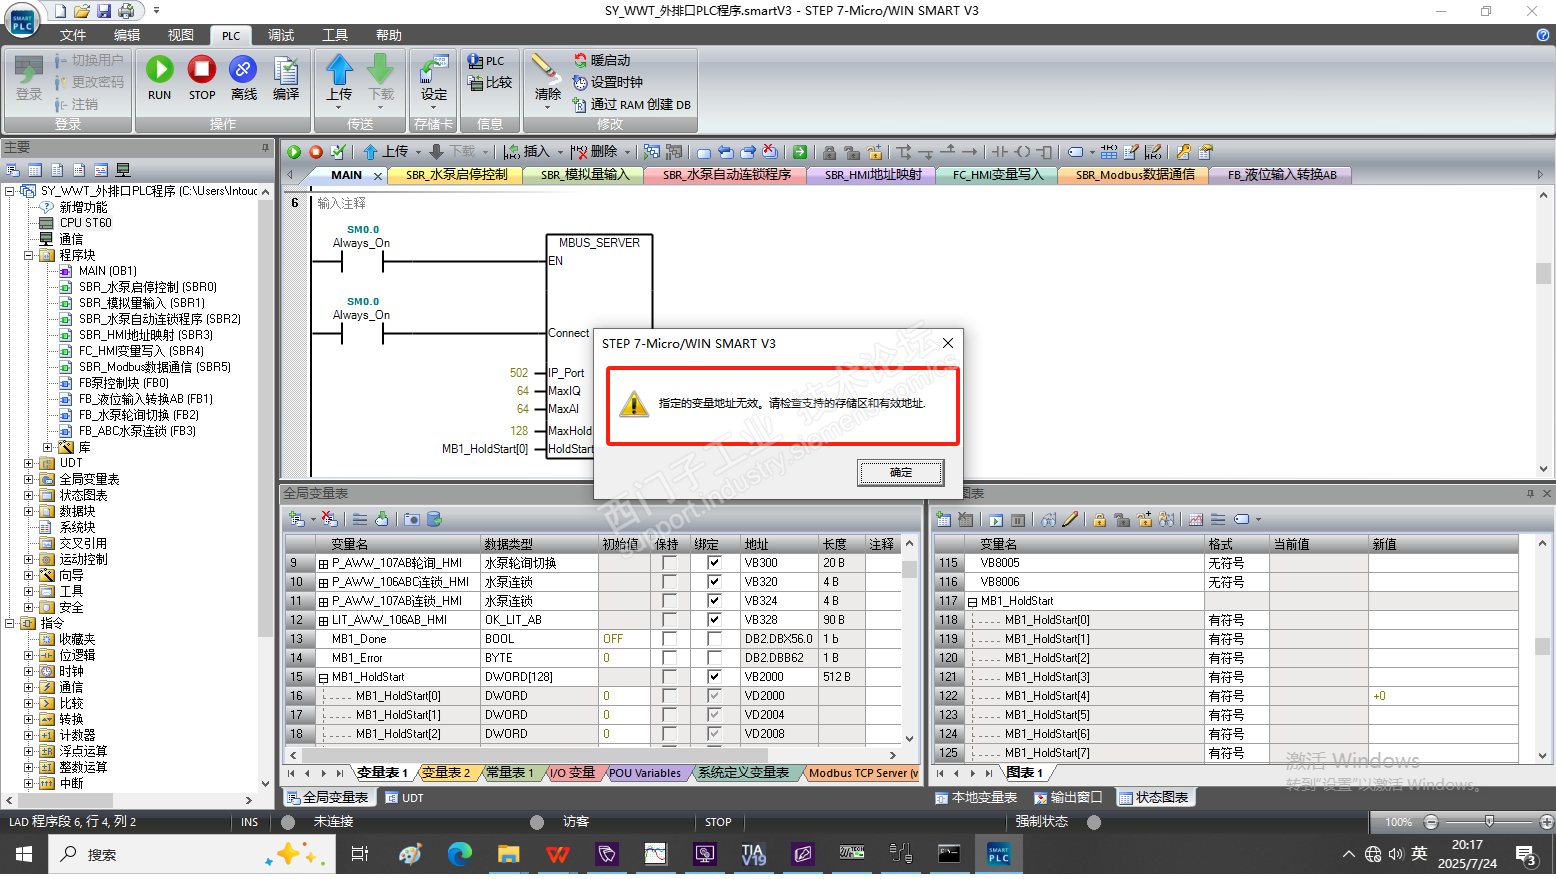
Task: Select the POU Variables sheet tab
Action: [644, 773]
